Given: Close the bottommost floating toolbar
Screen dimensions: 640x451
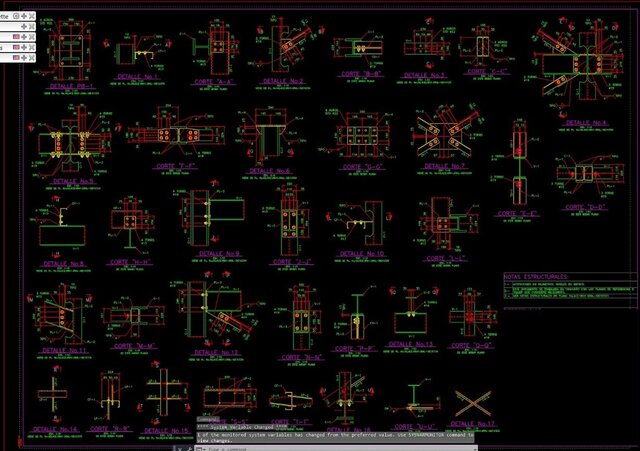Looking at the screenshot, I should (31, 58).
